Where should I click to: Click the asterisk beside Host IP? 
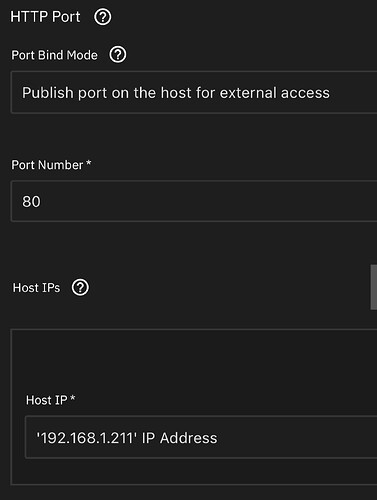[73, 398]
